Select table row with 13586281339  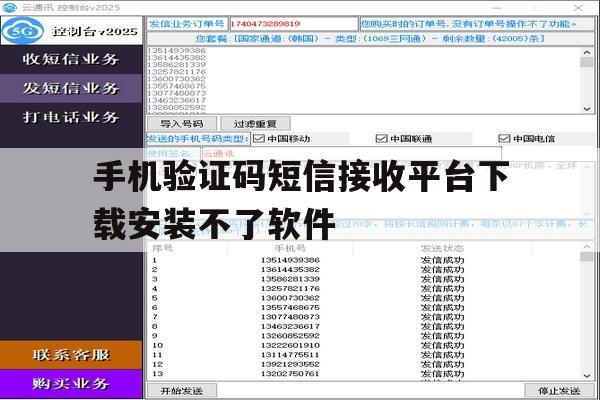pos(364,279)
